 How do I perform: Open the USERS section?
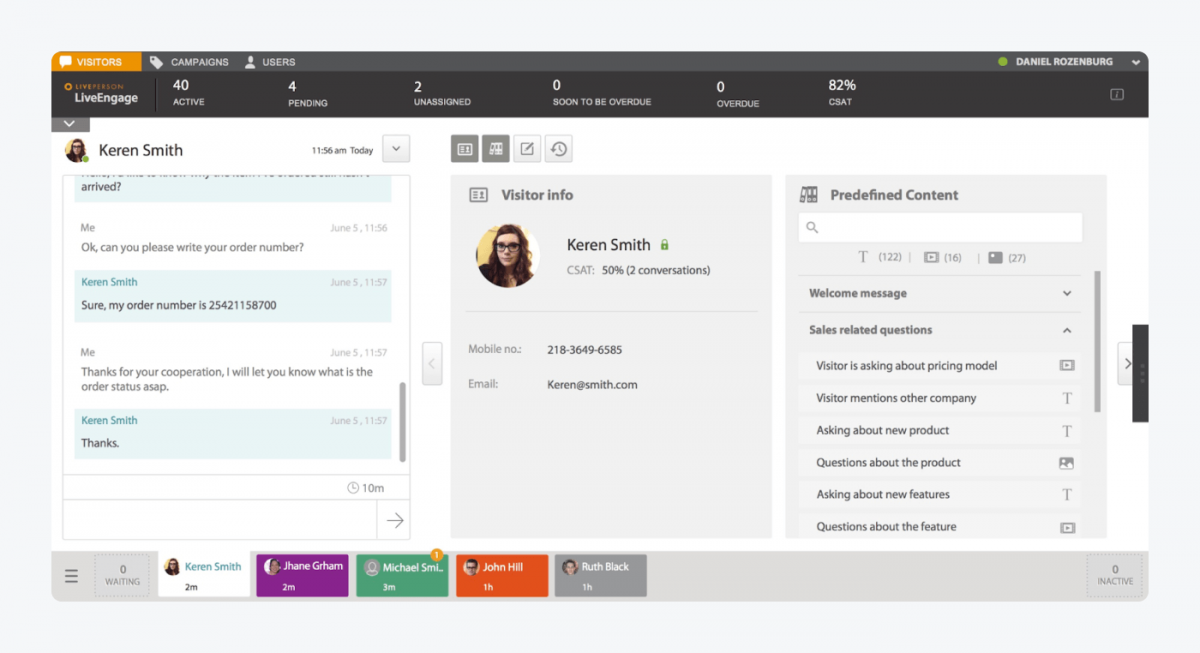pyautogui.click(x=268, y=61)
